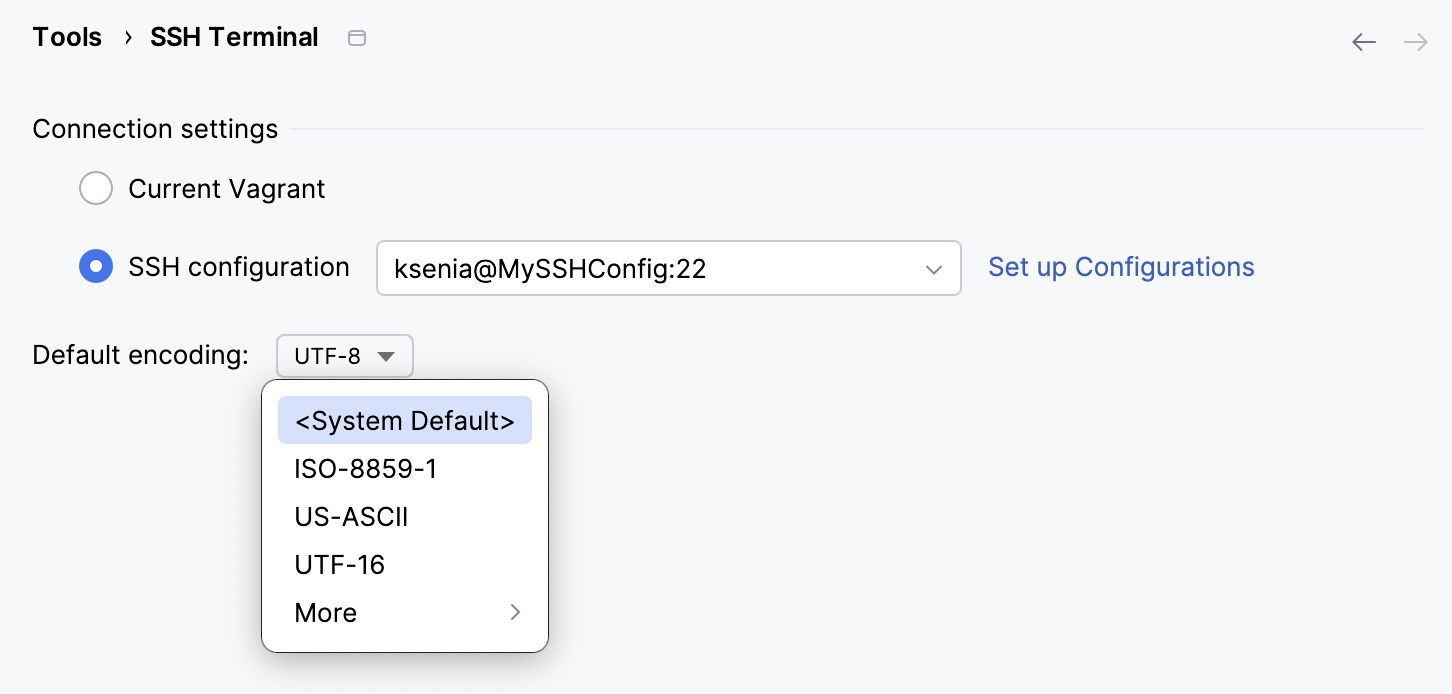Open Set up Configurations link
The height and width of the screenshot is (694, 1452).
[x=1120, y=267]
